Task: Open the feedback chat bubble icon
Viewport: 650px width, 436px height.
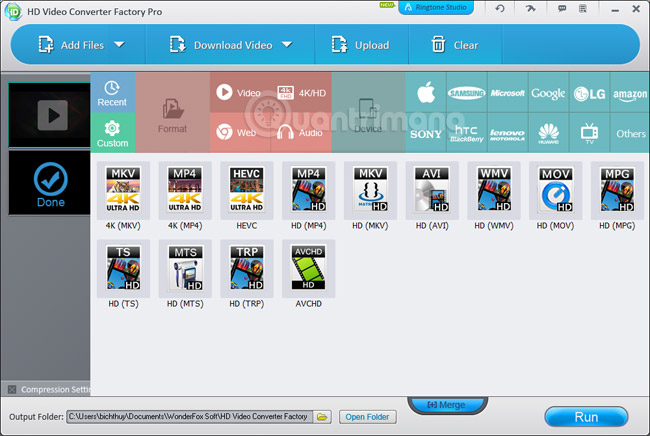Action: coord(562,8)
